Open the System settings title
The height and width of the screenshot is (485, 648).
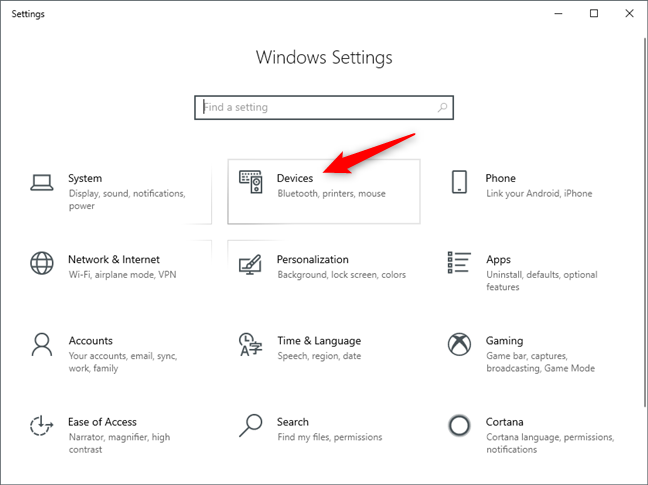click(85, 178)
